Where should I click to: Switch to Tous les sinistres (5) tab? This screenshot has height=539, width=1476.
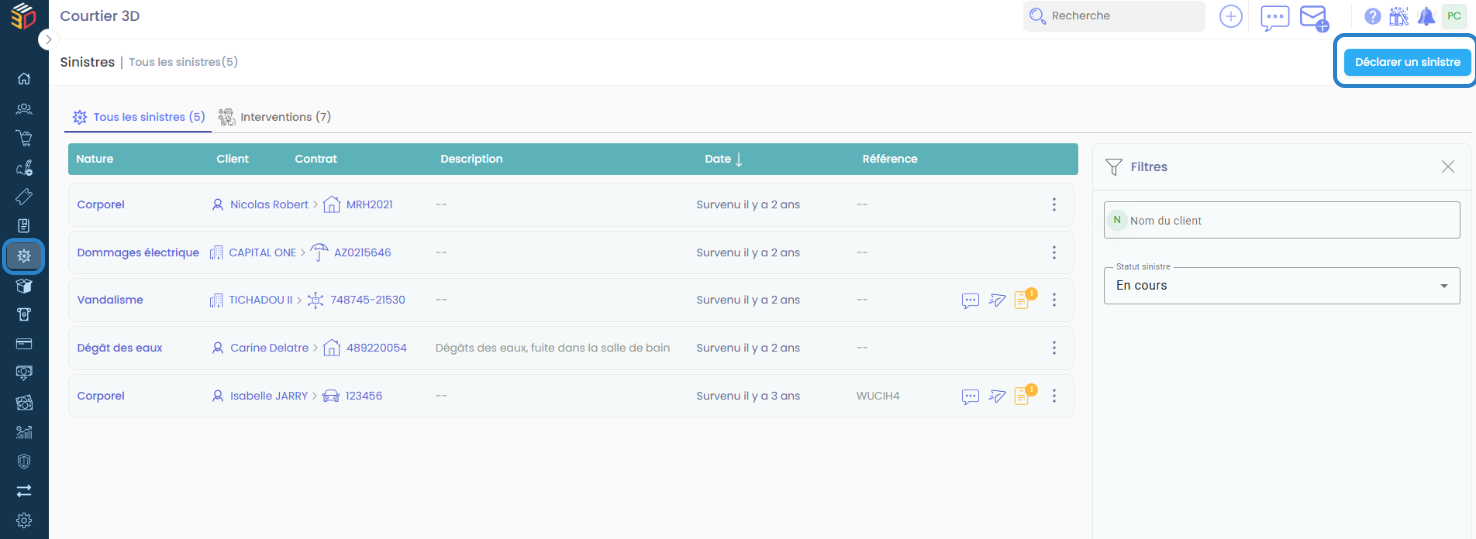click(139, 117)
